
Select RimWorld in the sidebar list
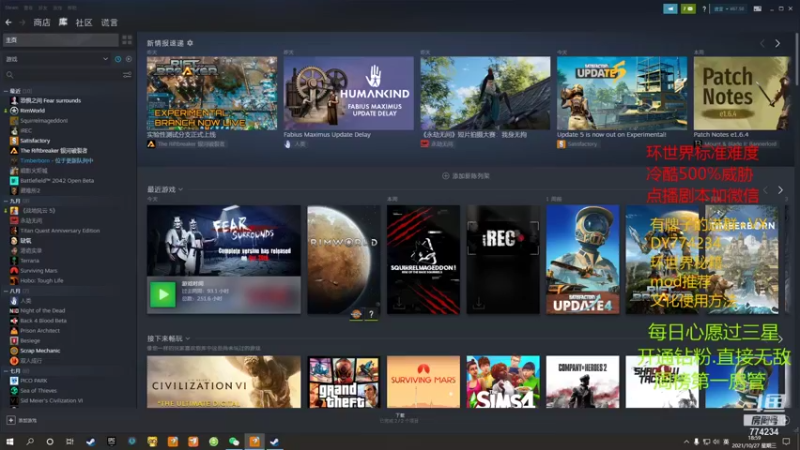click(x=33, y=110)
